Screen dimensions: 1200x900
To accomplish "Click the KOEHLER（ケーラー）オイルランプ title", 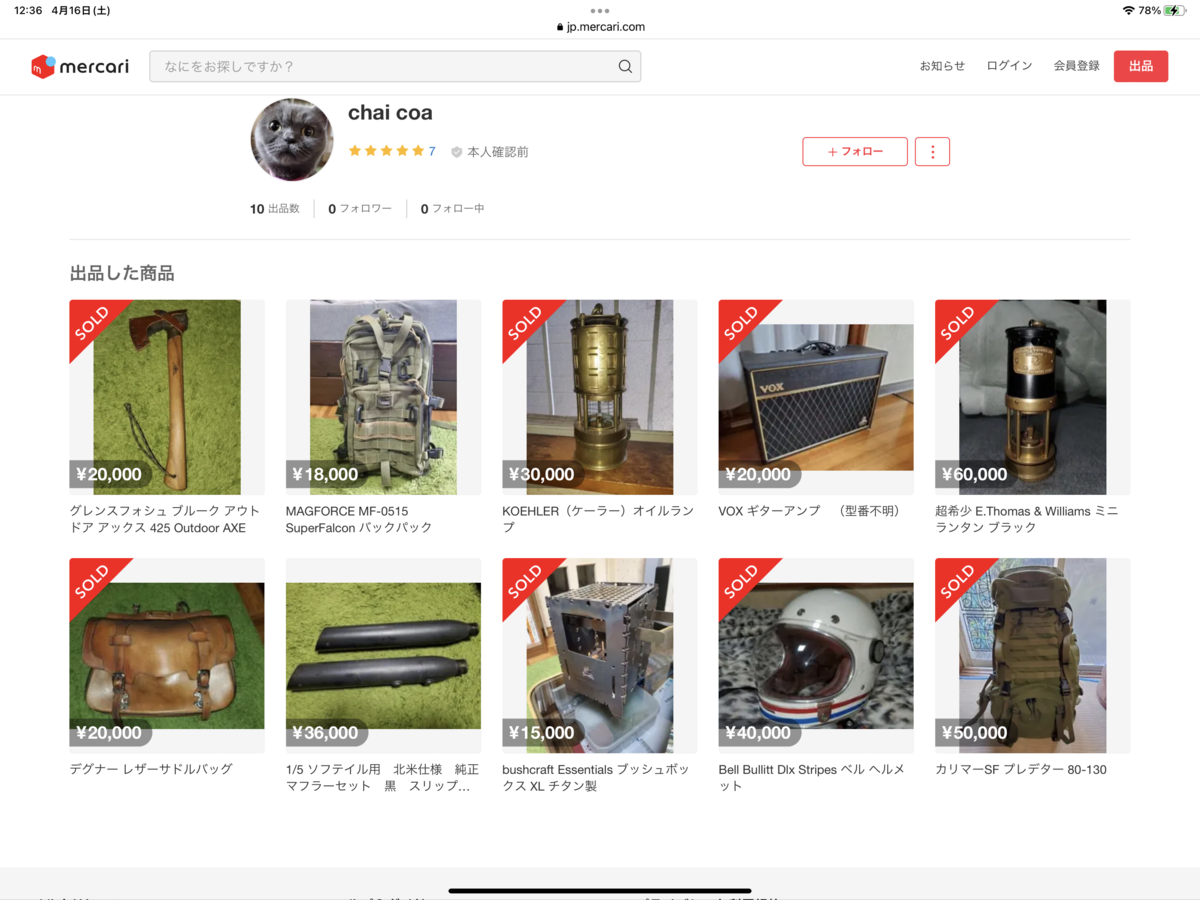I will click(x=598, y=519).
